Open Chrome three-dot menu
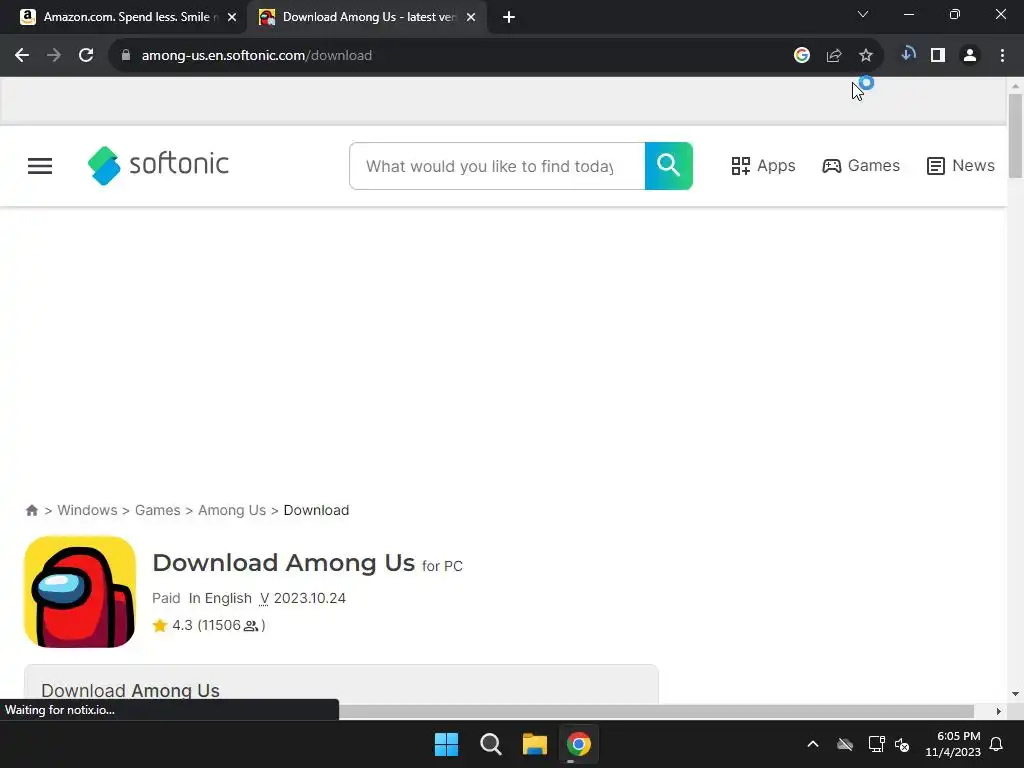This screenshot has width=1024, height=768. [x=1002, y=56]
